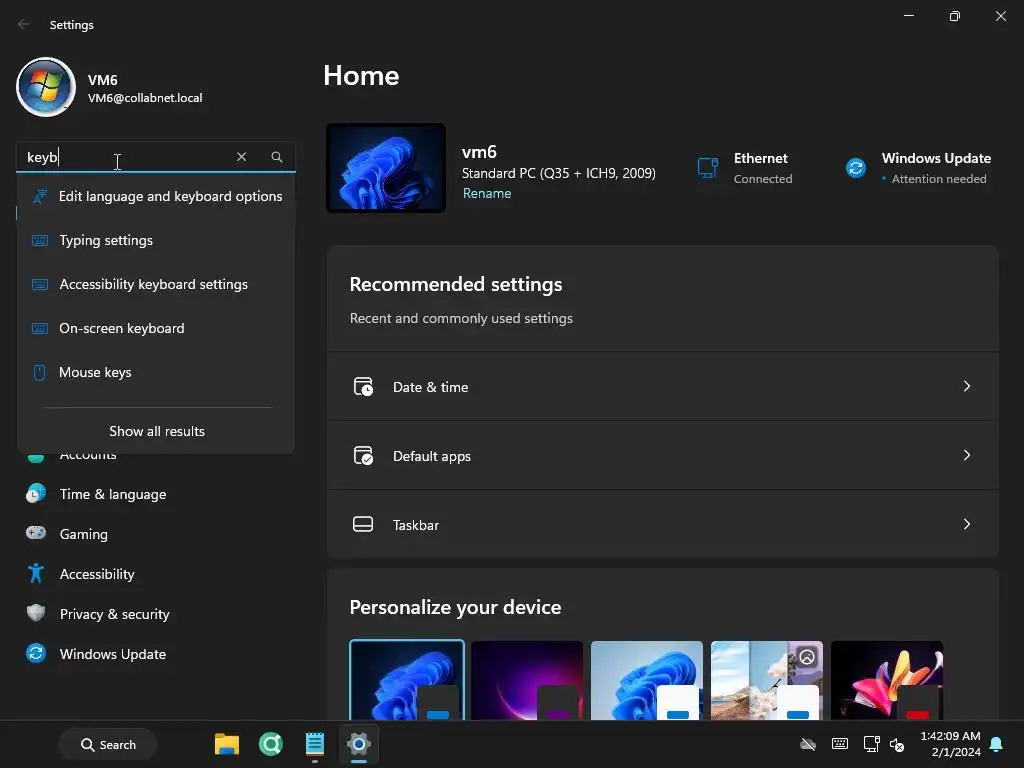Click the Settings back arrow
The height and width of the screenshot is (768, 1024).
coord(24,24)
